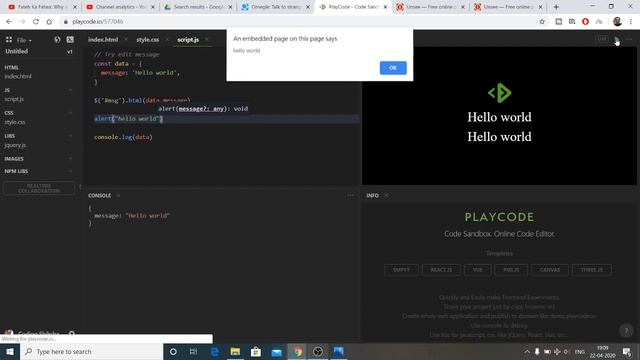Click the alert hello world code line
Viewport: 640px width, 360px height.
[129, 119]
